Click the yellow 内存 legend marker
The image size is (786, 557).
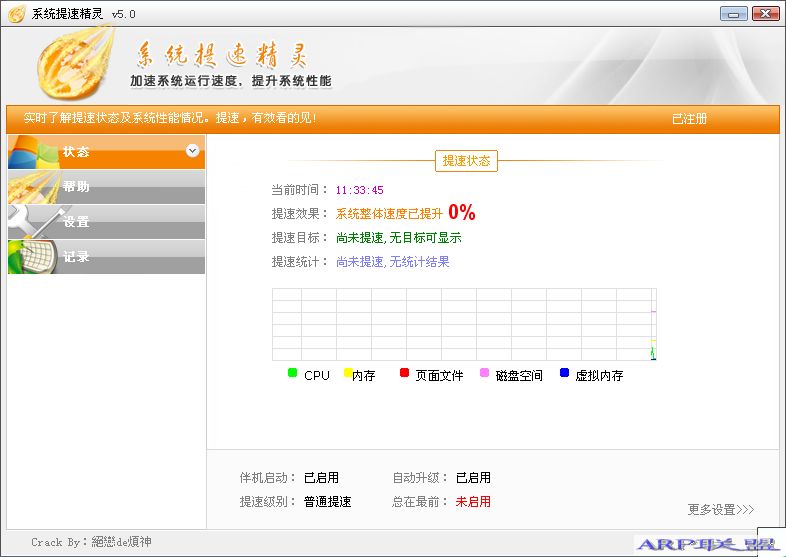pyautogui.click(x=348, y=373)
